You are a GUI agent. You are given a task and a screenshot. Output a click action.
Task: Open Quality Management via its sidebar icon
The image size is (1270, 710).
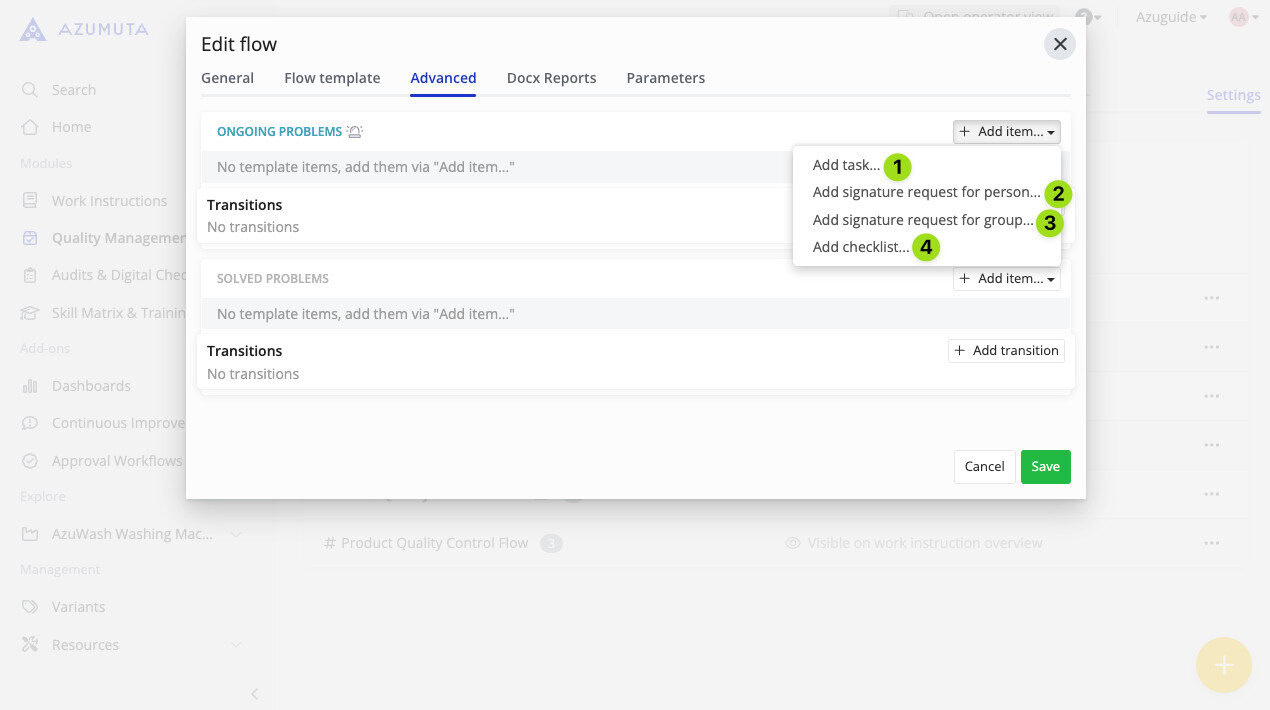(x=30, y=237)
